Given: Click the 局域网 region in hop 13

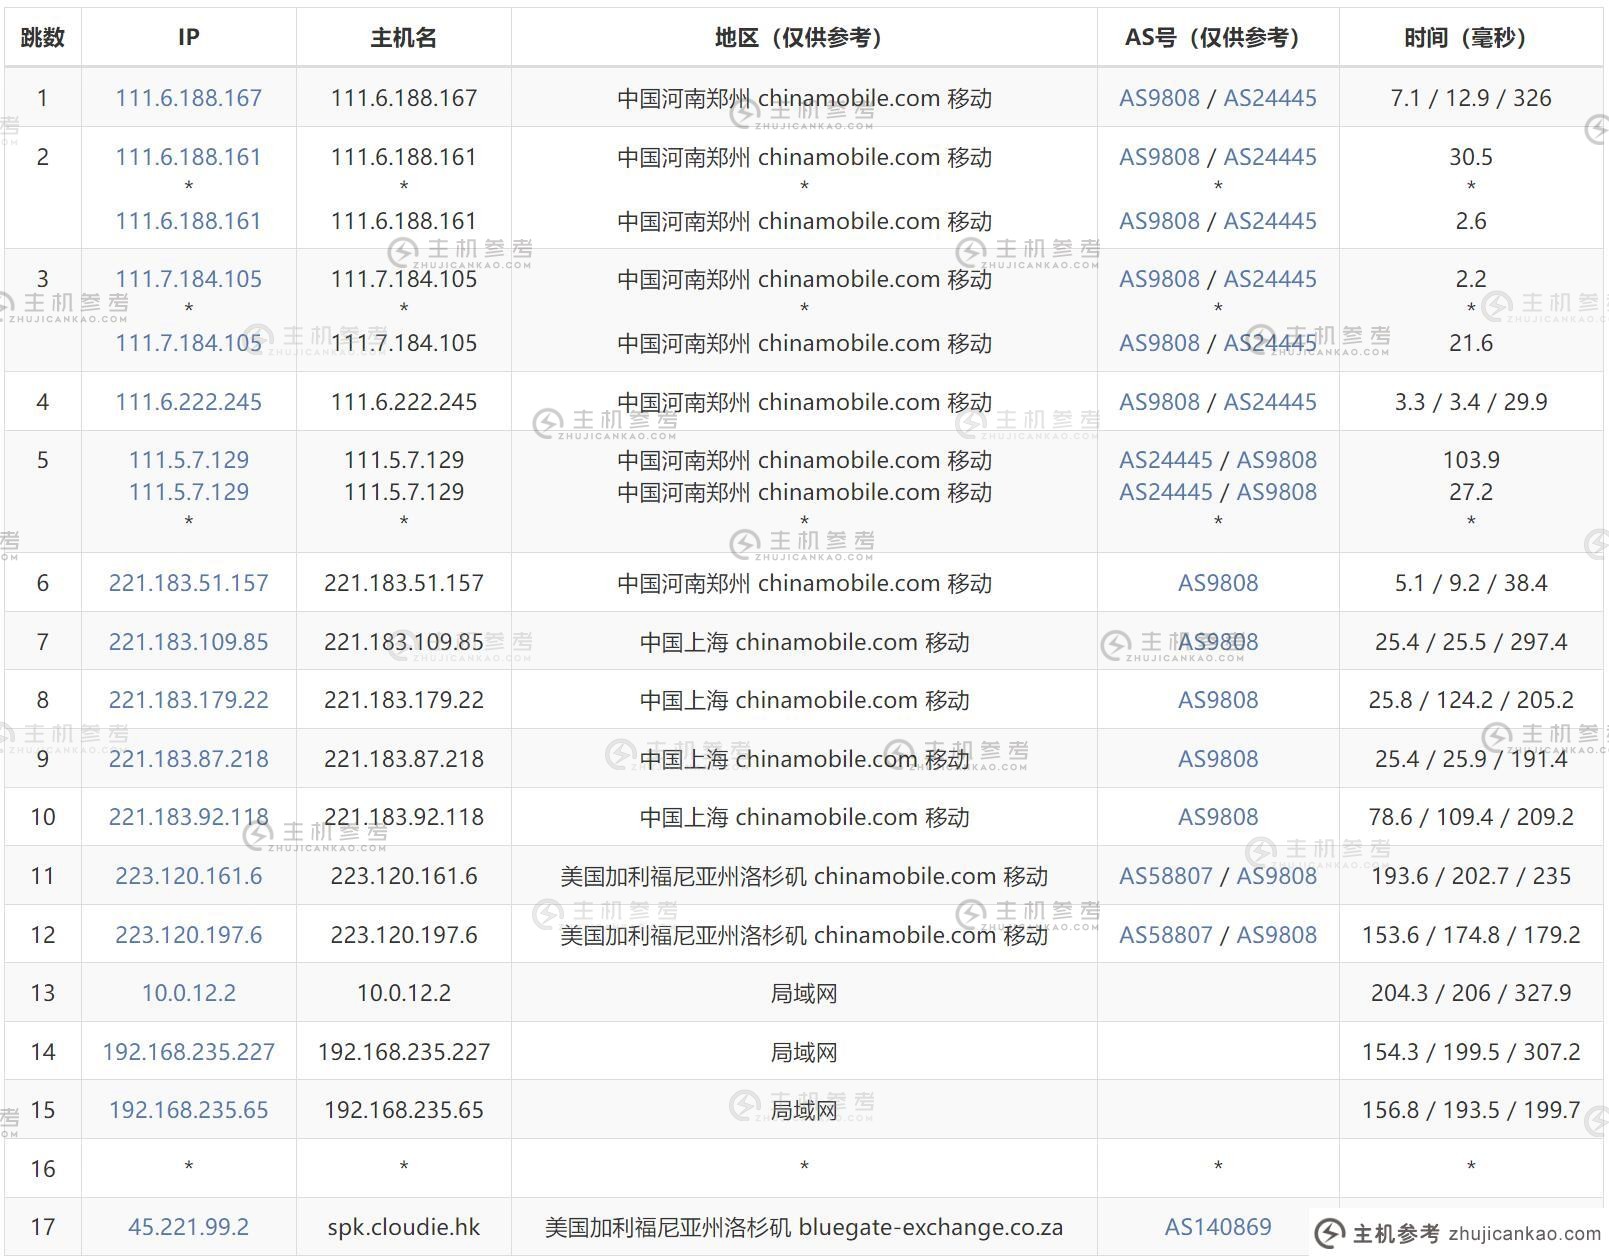Looking at the screenshot, I should 804,993.
